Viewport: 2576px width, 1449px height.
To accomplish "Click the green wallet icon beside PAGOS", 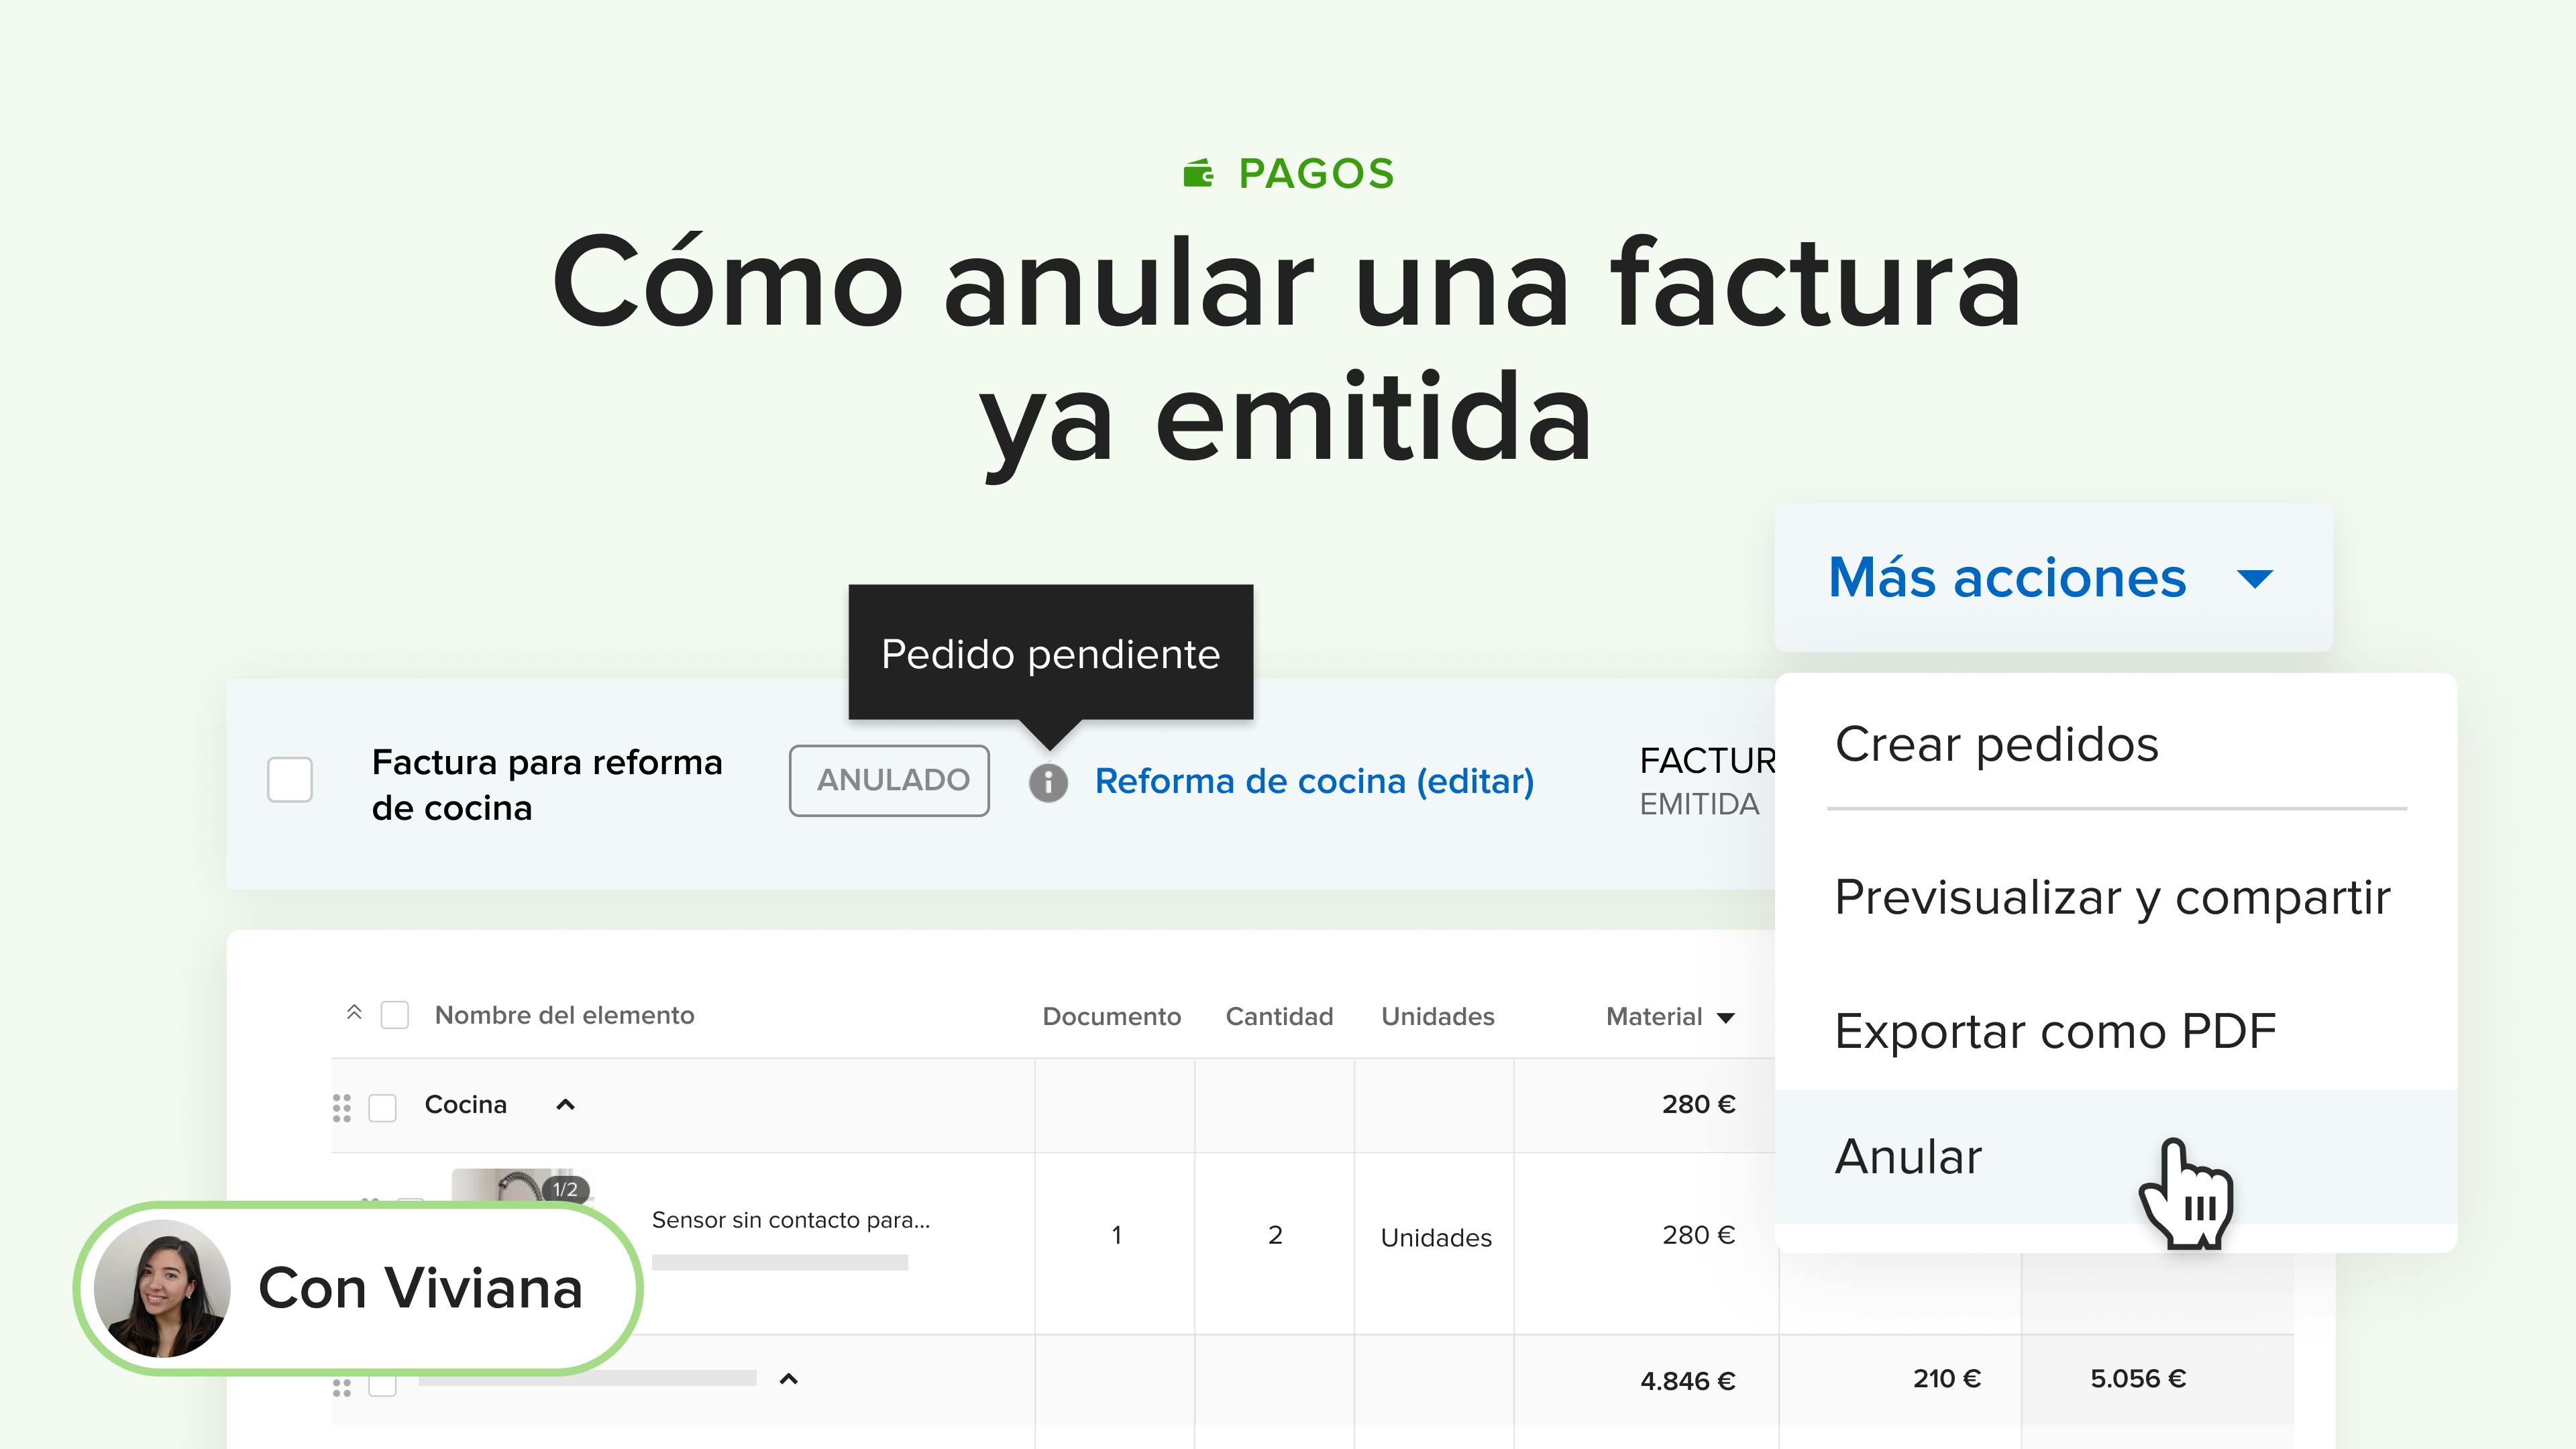I will coord(1198,174).
